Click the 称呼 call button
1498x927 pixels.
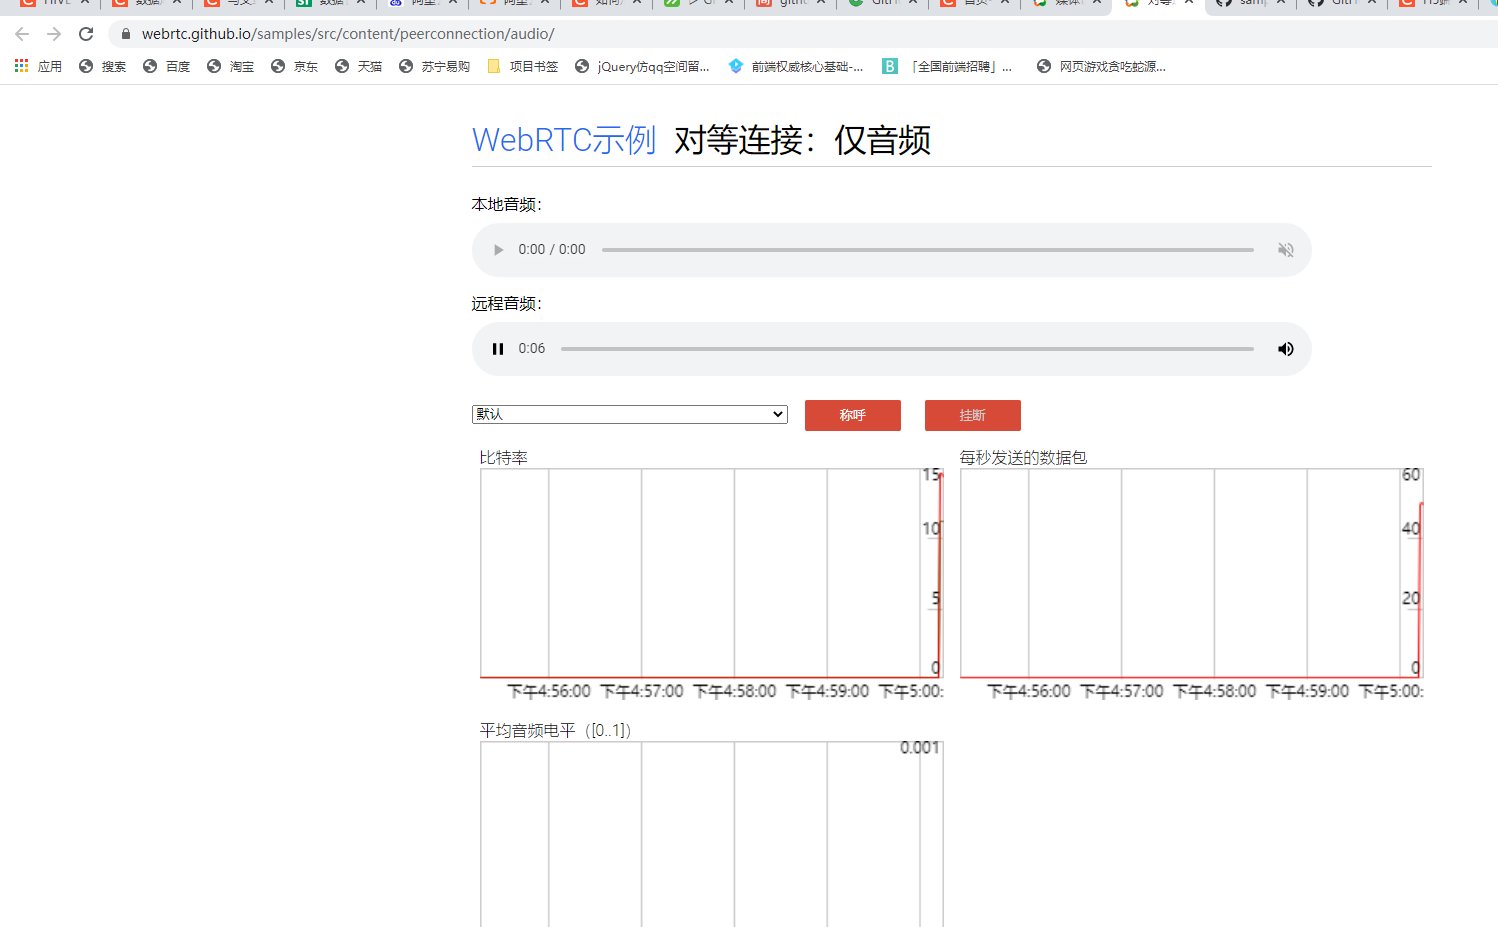(852, 414)
